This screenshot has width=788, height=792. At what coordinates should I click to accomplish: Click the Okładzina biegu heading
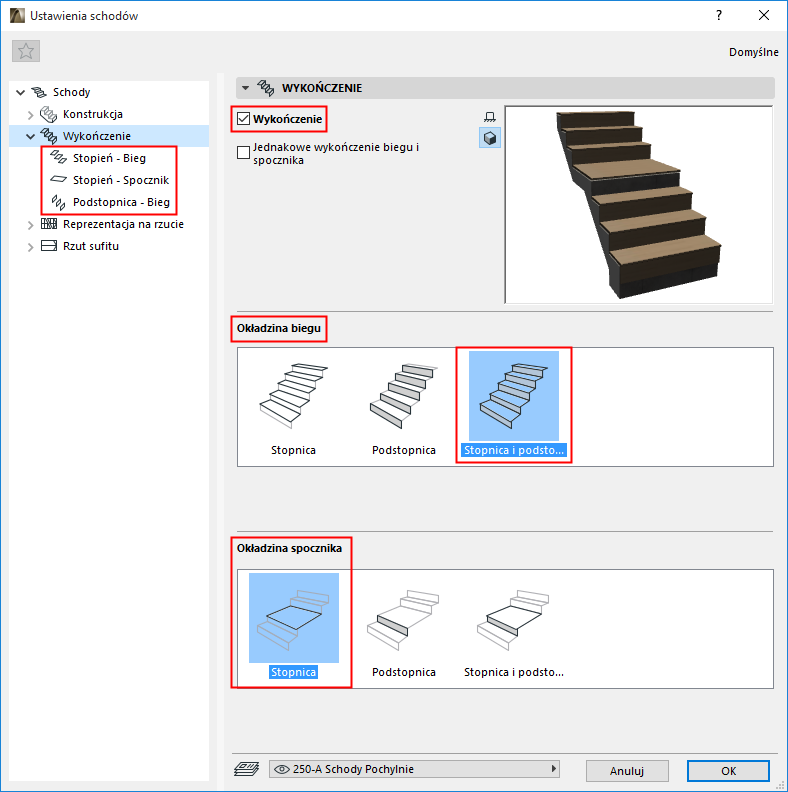(x=279, y=328)
